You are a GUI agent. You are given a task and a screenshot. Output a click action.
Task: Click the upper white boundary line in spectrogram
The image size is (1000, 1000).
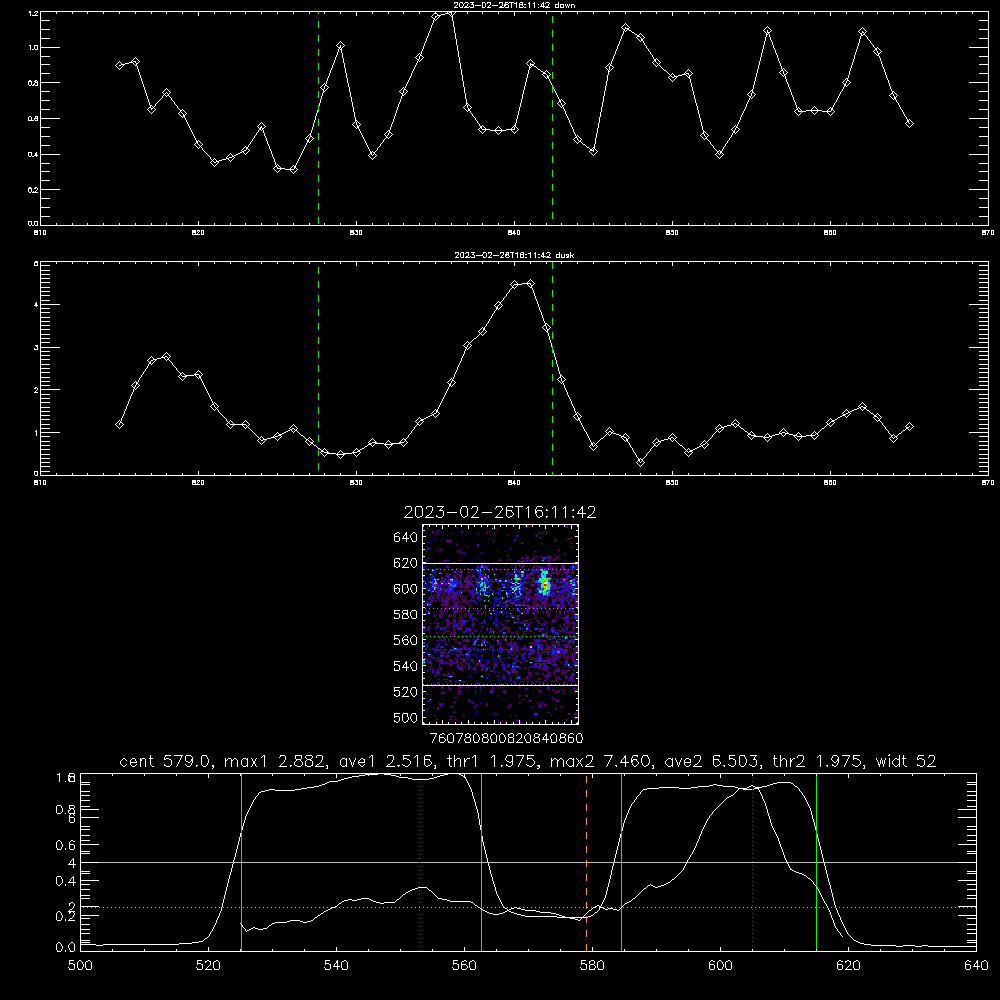pyautogui.click(x=500, y=564)
